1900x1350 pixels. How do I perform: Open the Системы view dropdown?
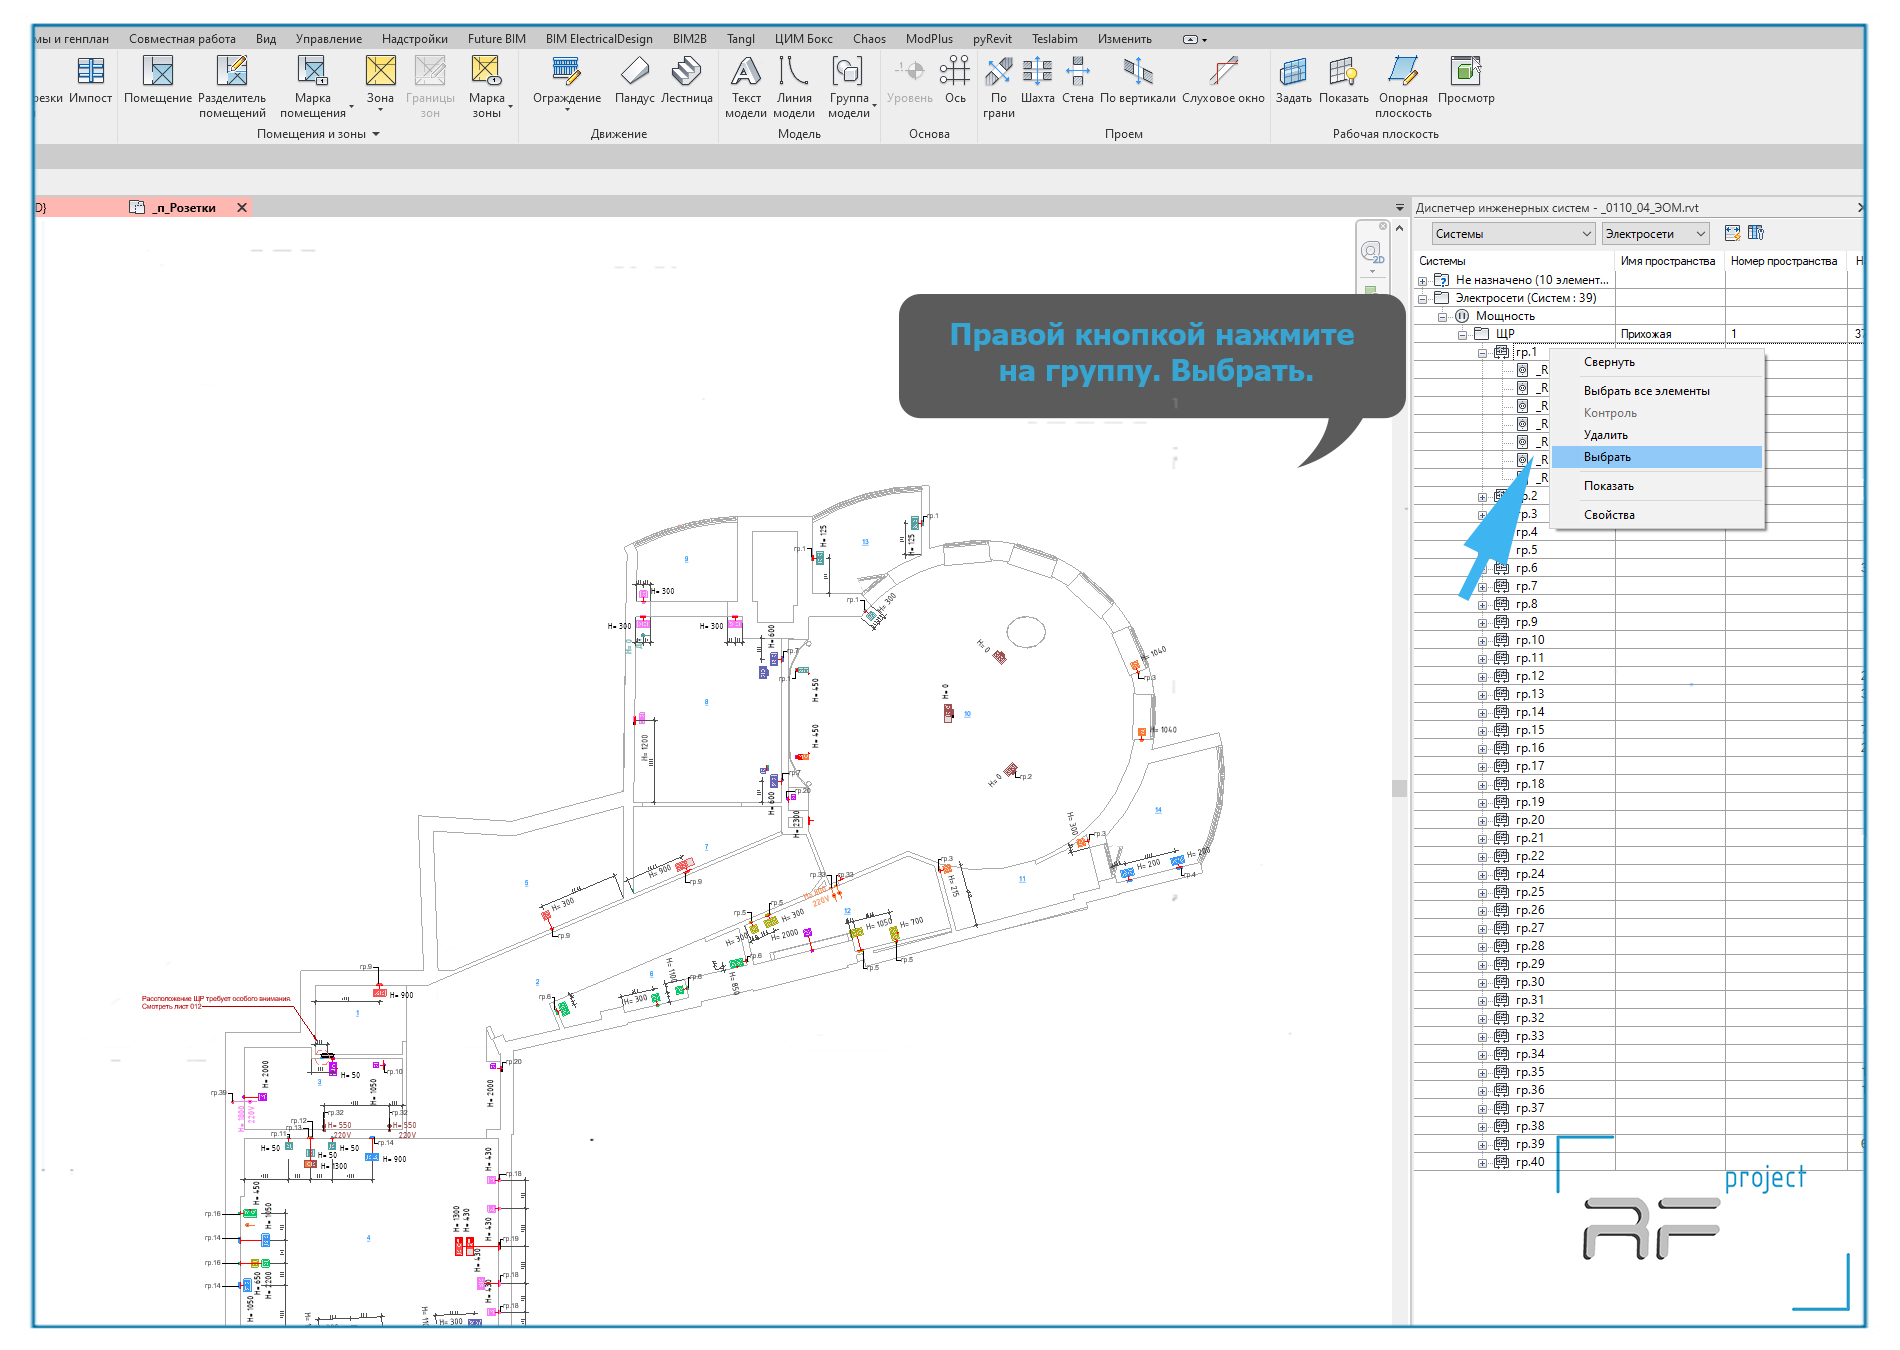(x=1513, y=234)
